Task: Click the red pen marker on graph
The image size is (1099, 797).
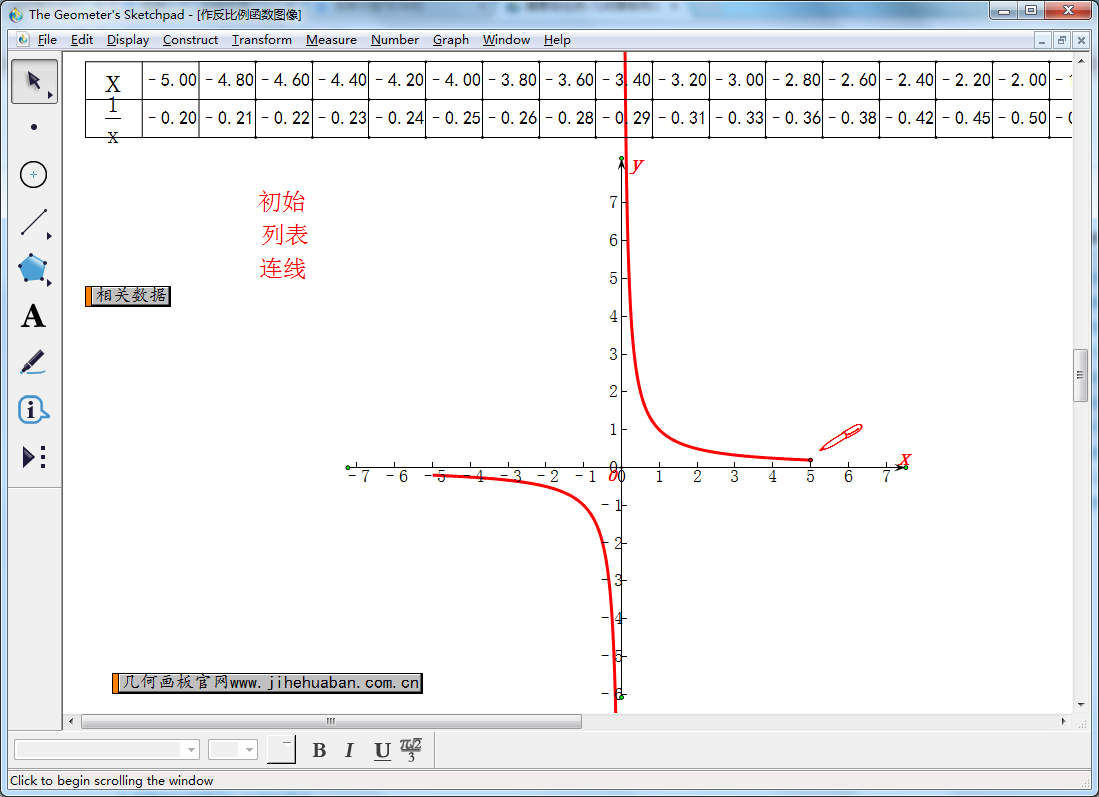Action: [x=841, y=437]
